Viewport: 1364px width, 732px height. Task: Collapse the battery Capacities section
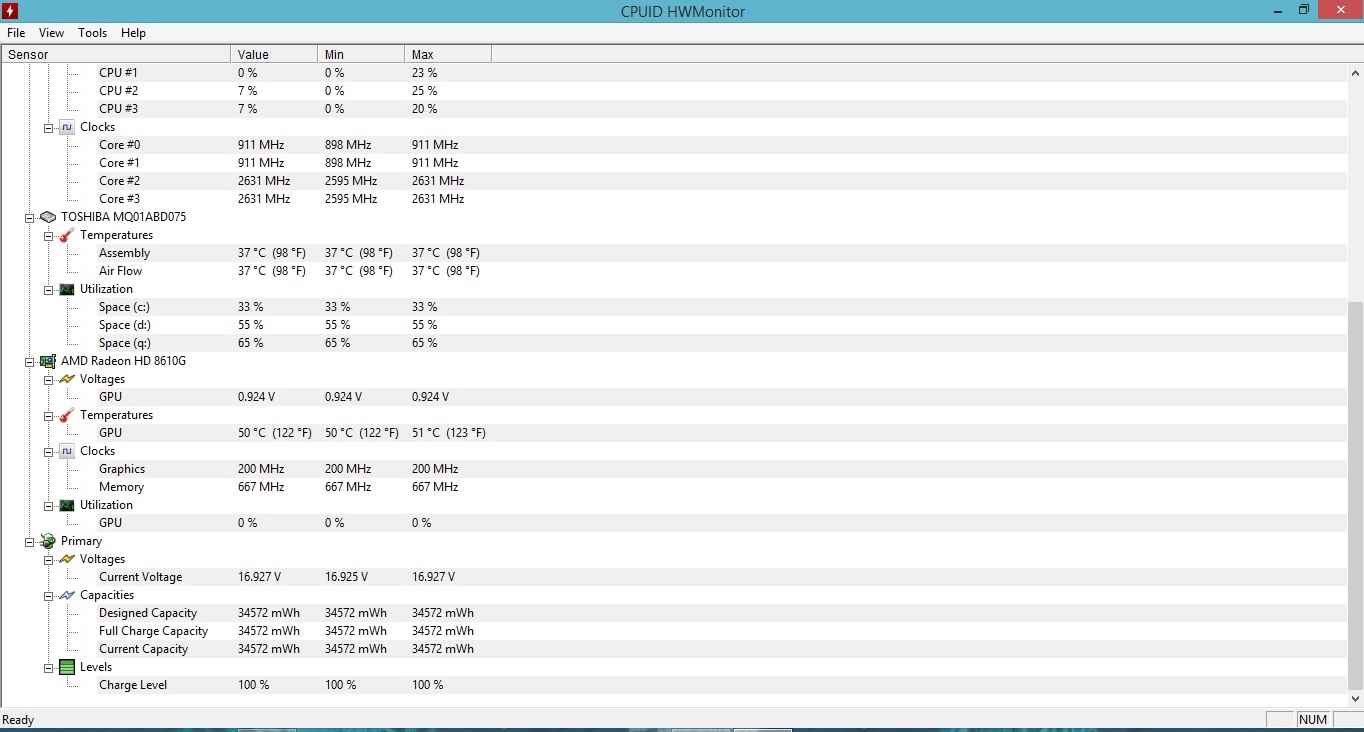click(49, 595)
